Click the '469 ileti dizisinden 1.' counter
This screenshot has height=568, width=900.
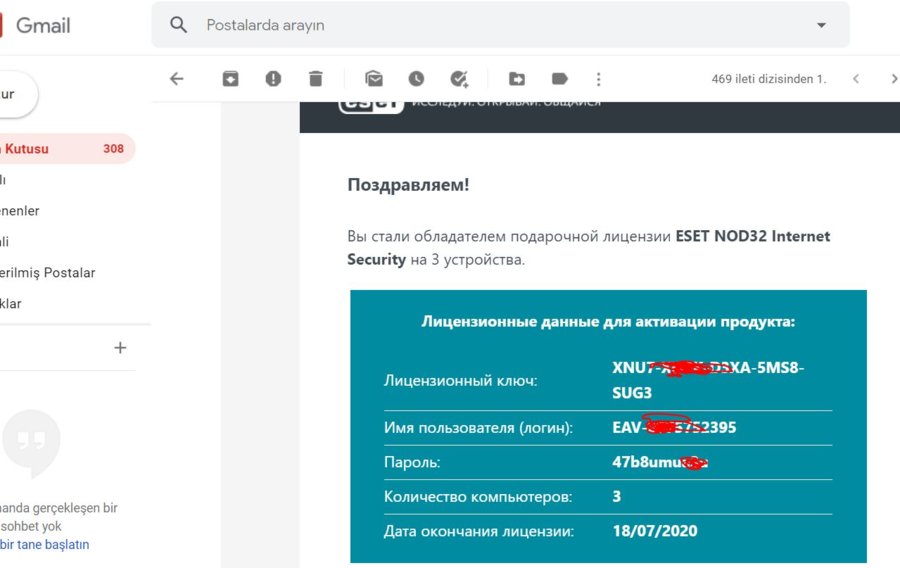(x=769, y=79)
